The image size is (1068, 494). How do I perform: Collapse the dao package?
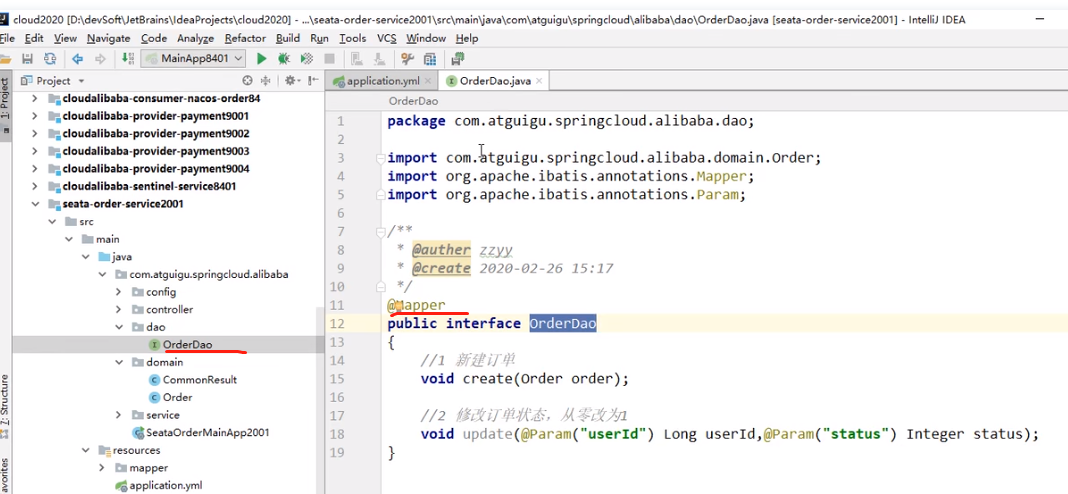tap(119, 327)
